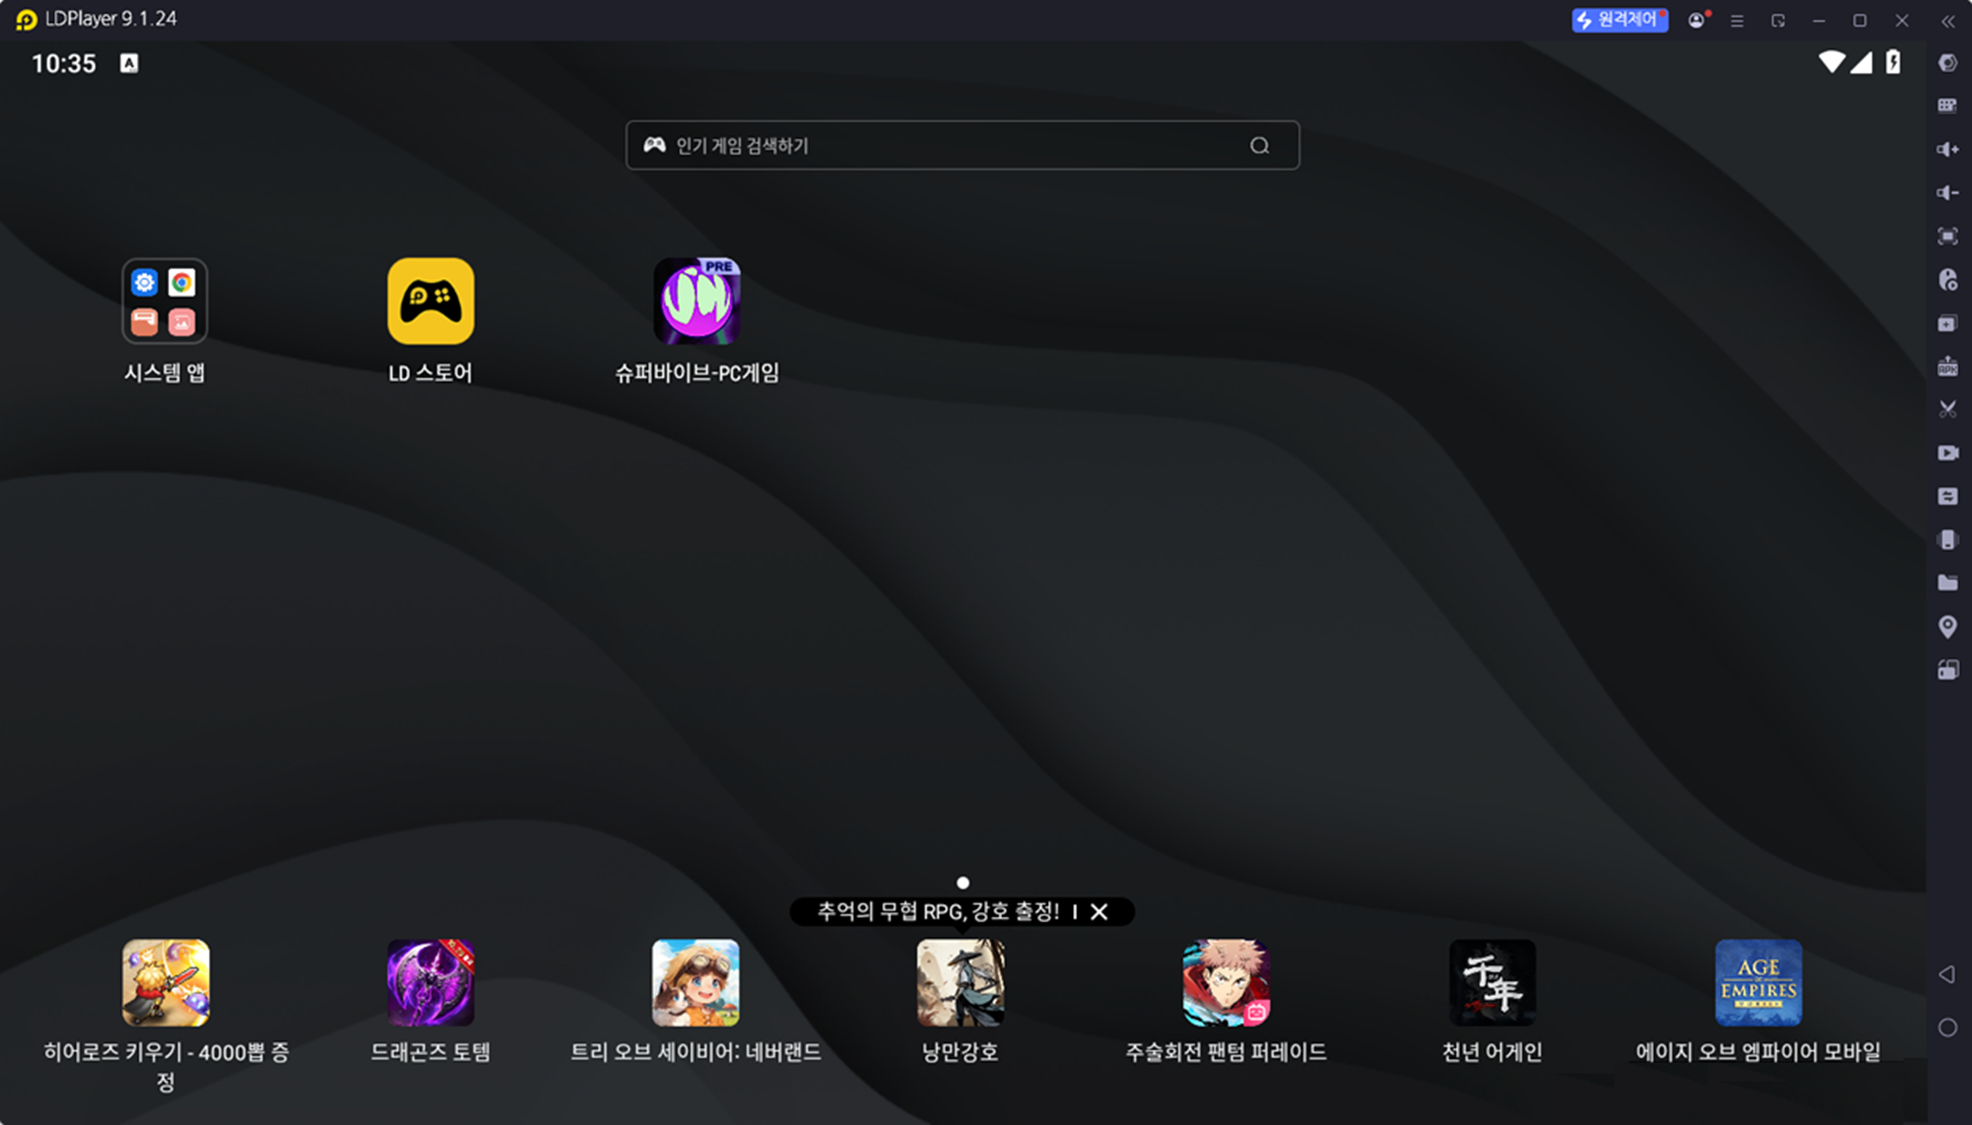Select the scissors screenshot tool
1972x1125 pixels.
point(1947,409)
